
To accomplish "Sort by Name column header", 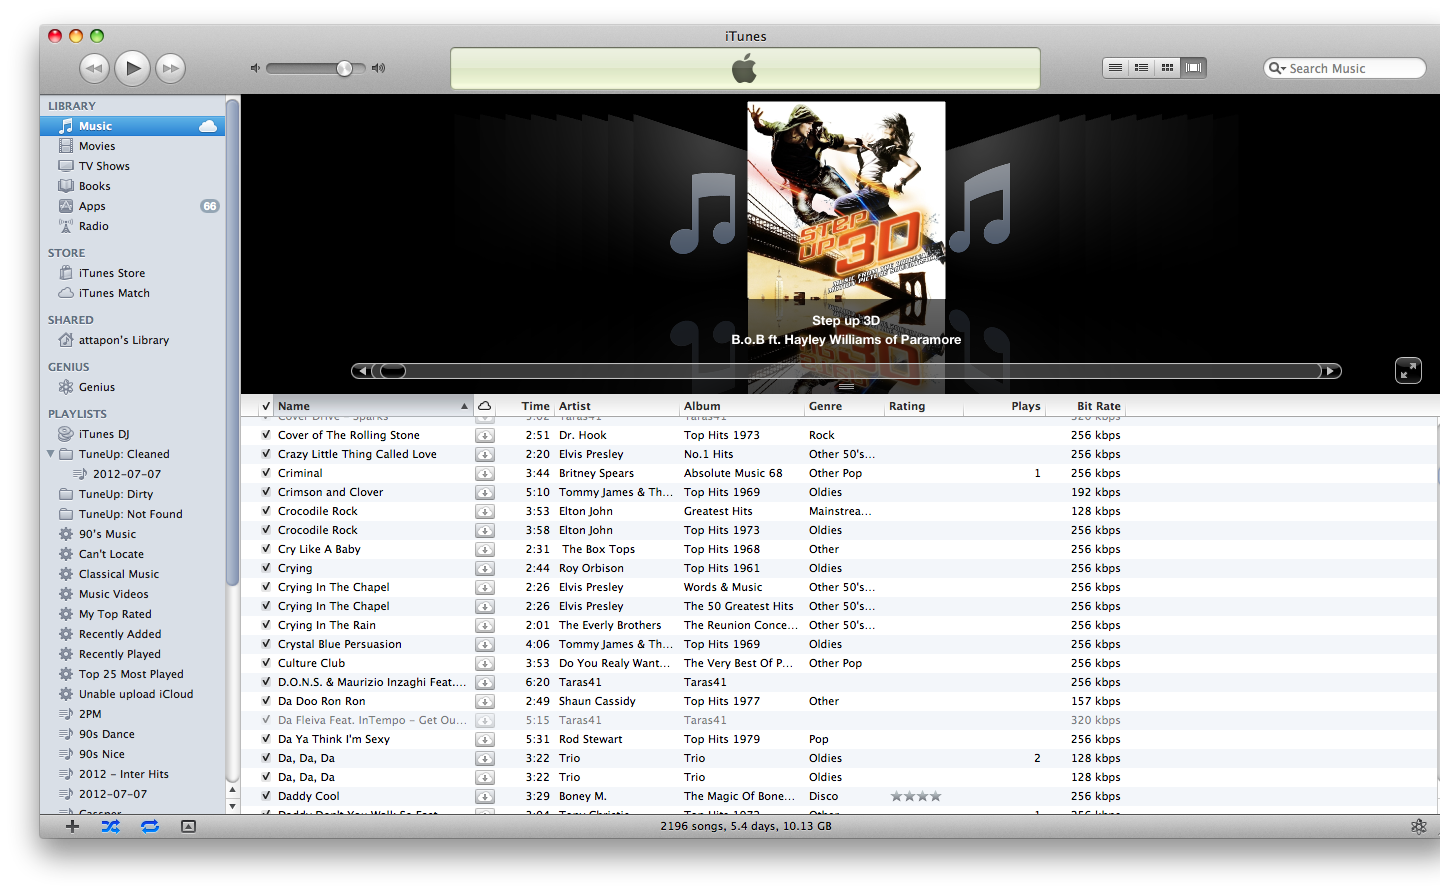I will click(x=372, y=406).
